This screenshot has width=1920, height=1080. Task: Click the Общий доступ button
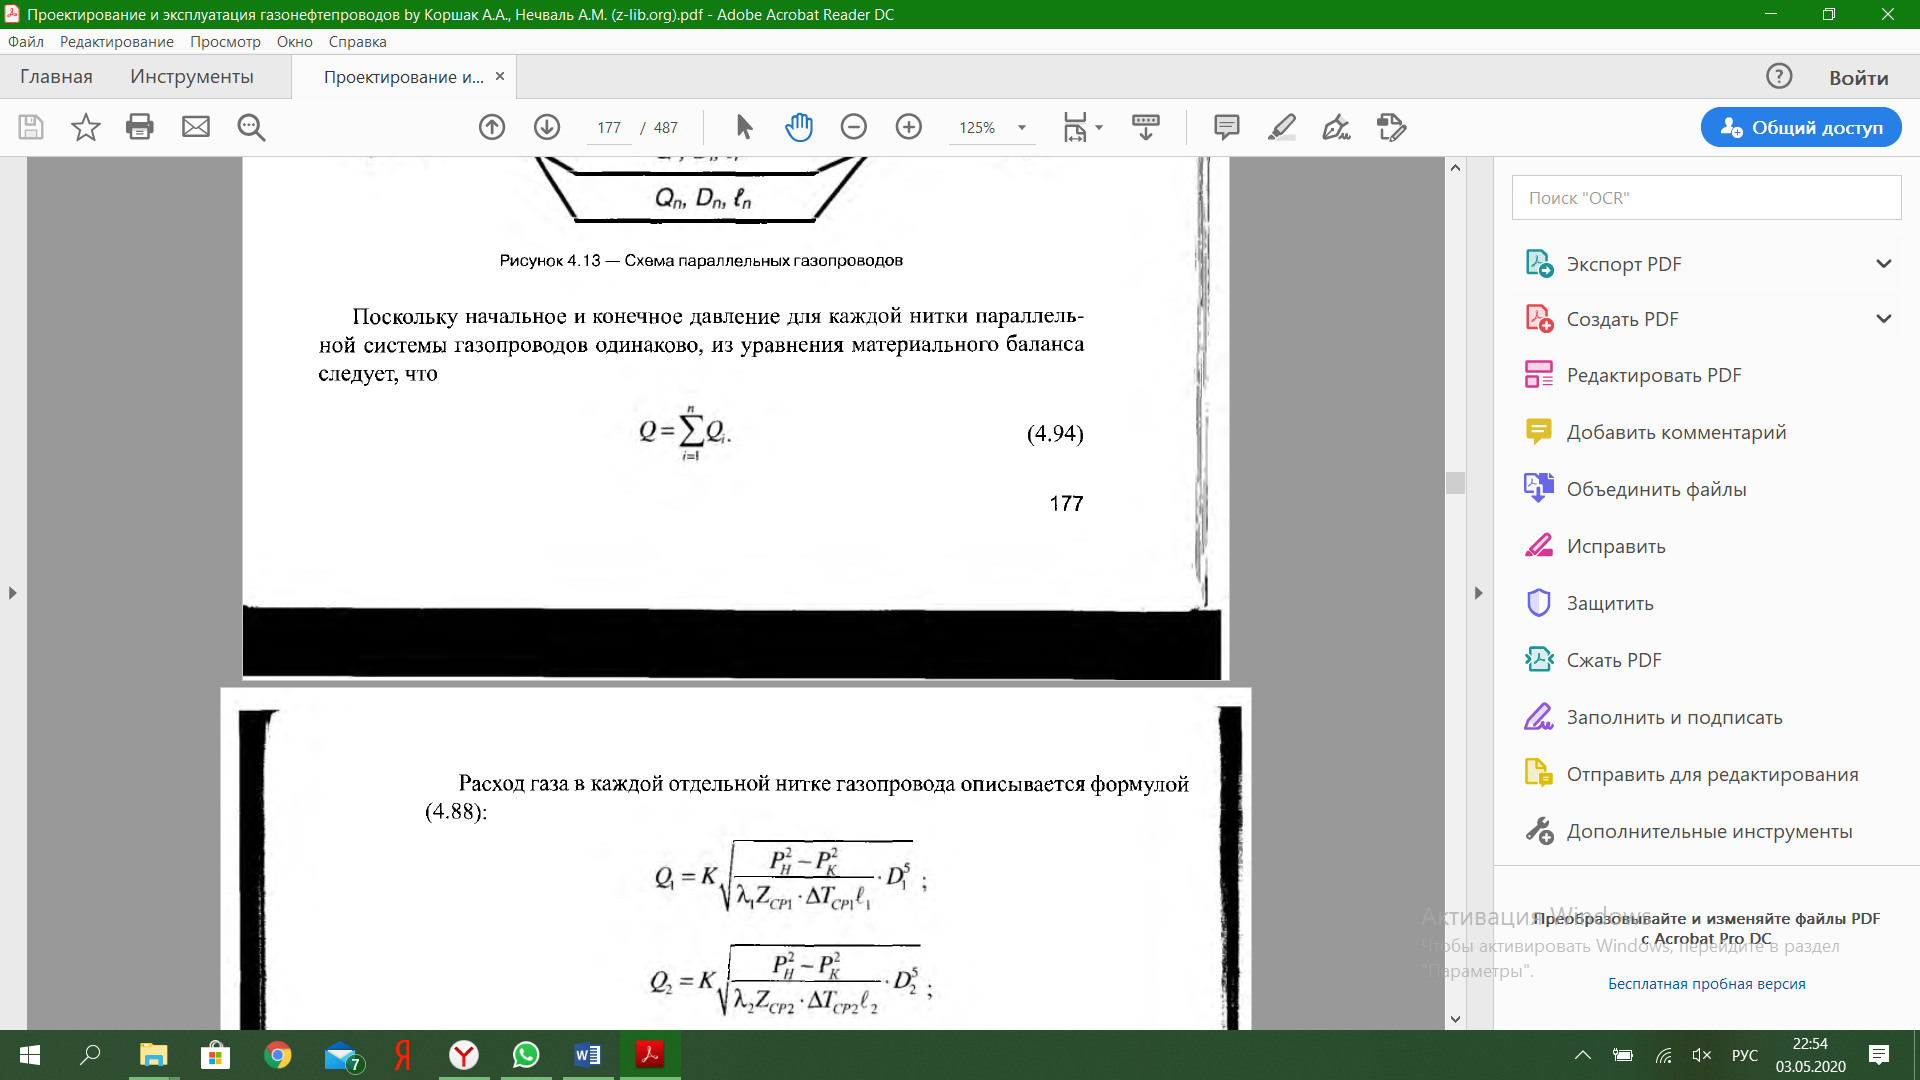point(1800,127)
